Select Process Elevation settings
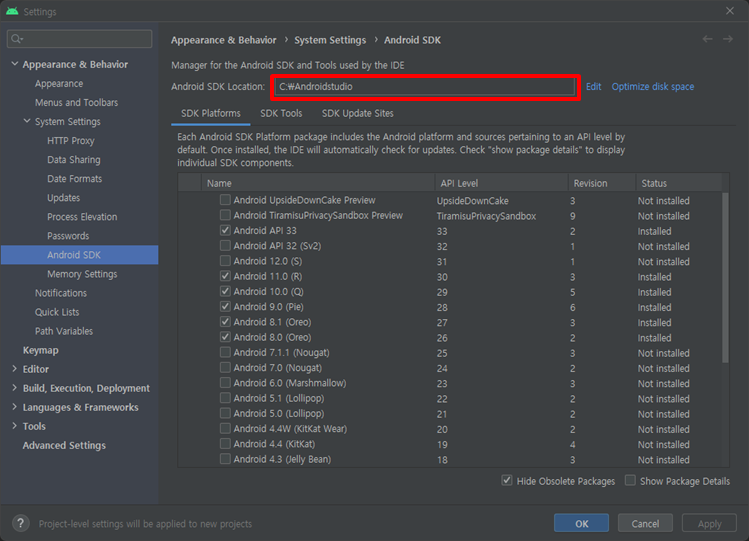Image resolution: width=749 pixels, height=541 pixels. pyautogui.click(x=82, y=217)
